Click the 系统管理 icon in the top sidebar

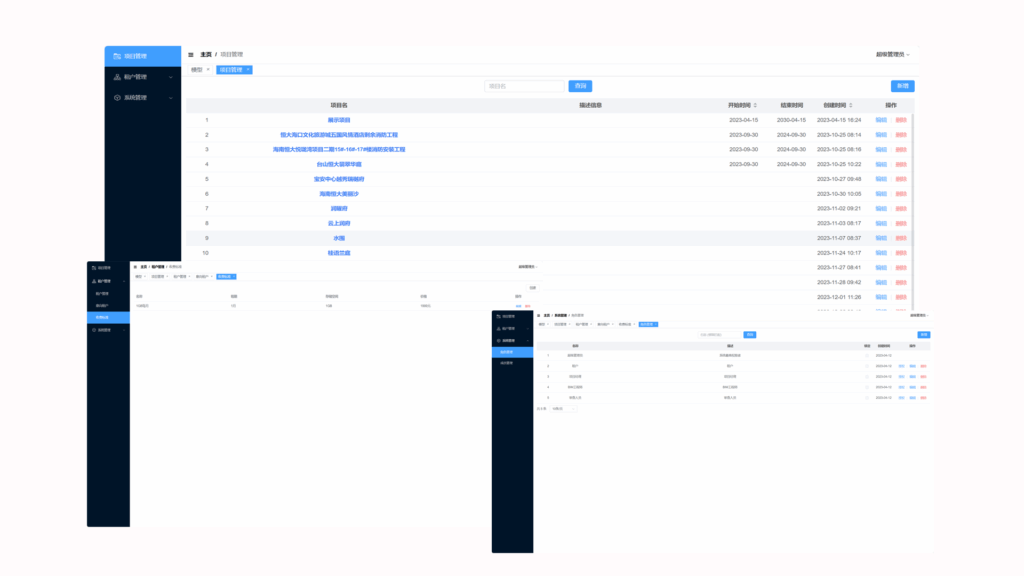(118, 98)
